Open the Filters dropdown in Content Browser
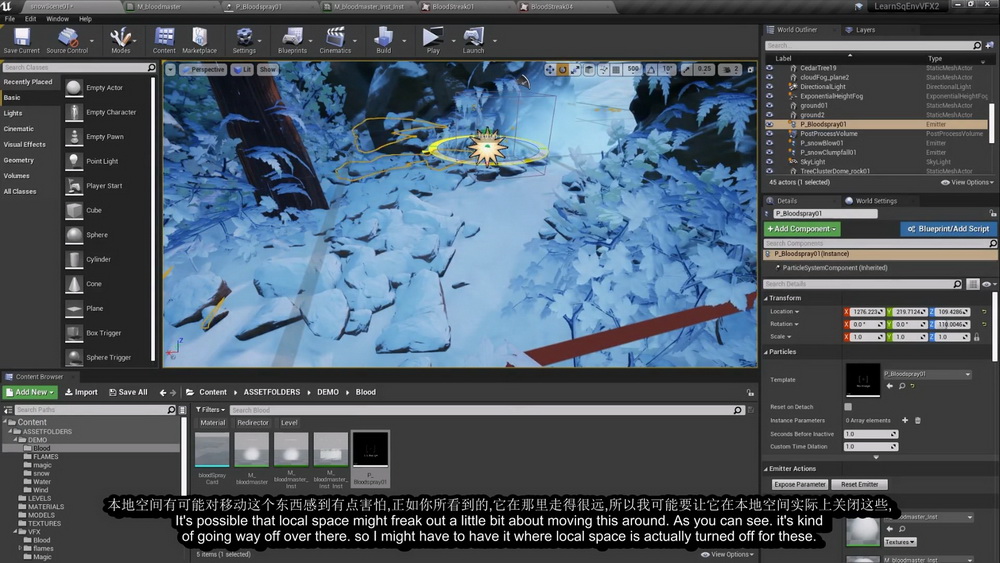Image resolution: width=1000 pixels, height=563 pixels. pyautogui.click(x=210, y=410)
